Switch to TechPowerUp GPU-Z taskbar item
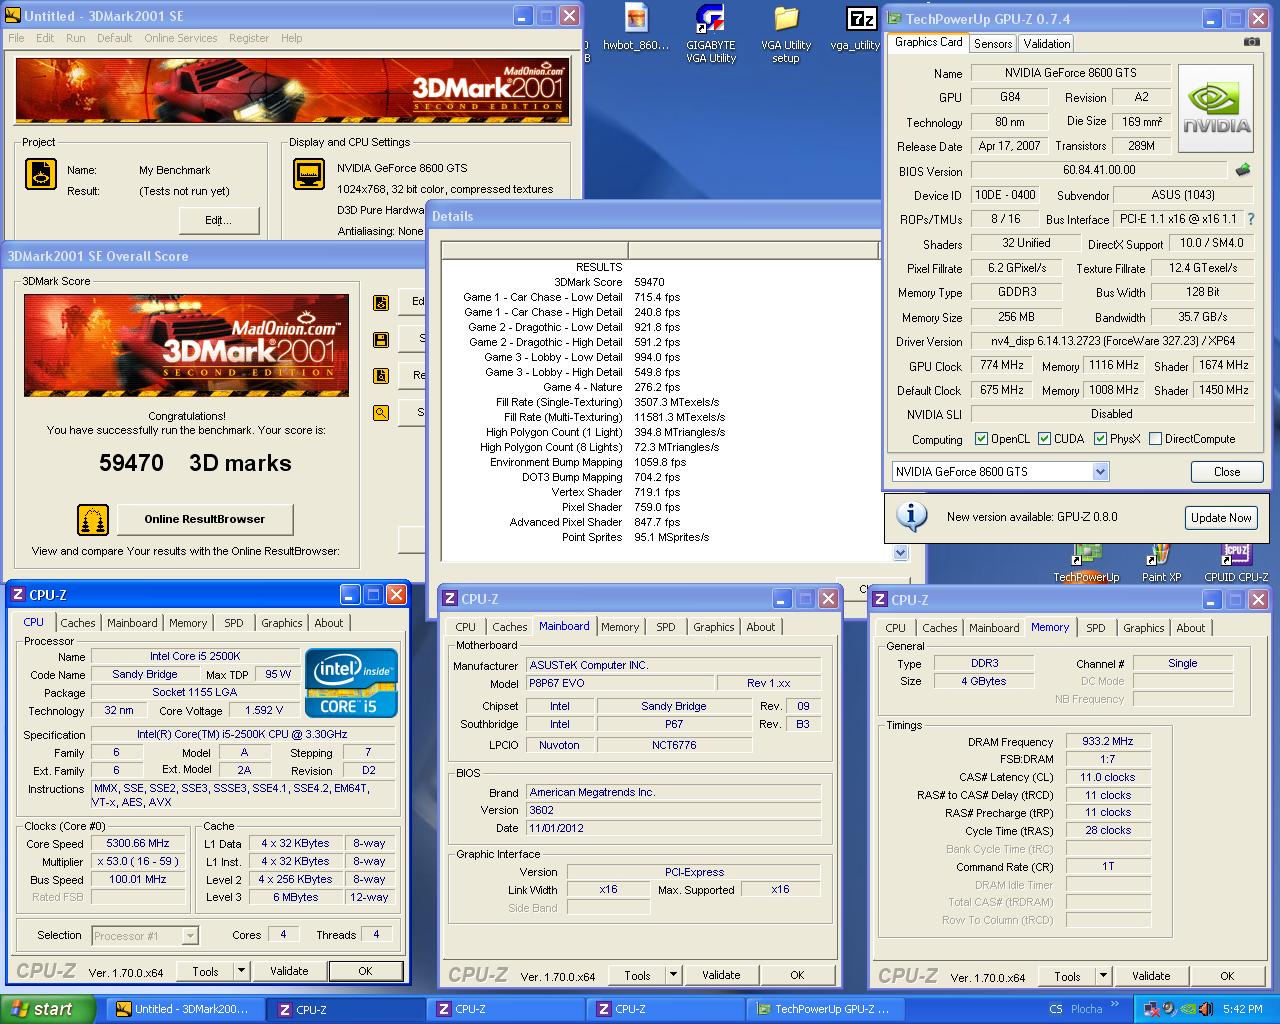This screenshot has width=1280, height=1024. pyautogui.click(x=825, y=1009)
